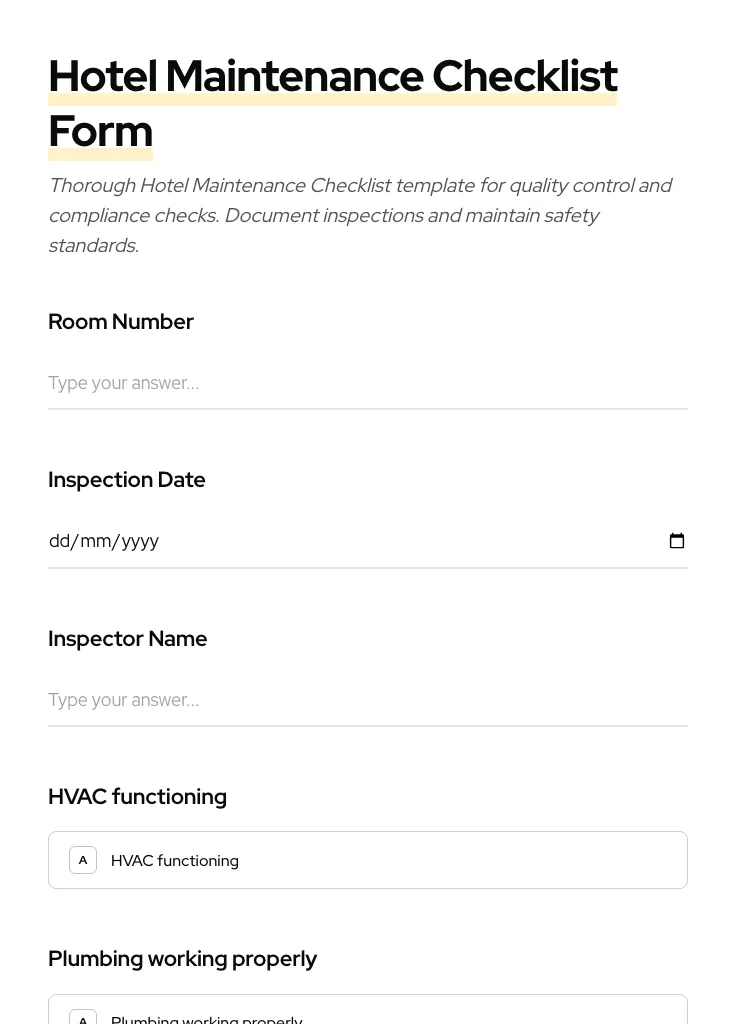
Task: Click the italic form description paragraph
Action: [x=360, y=214]
